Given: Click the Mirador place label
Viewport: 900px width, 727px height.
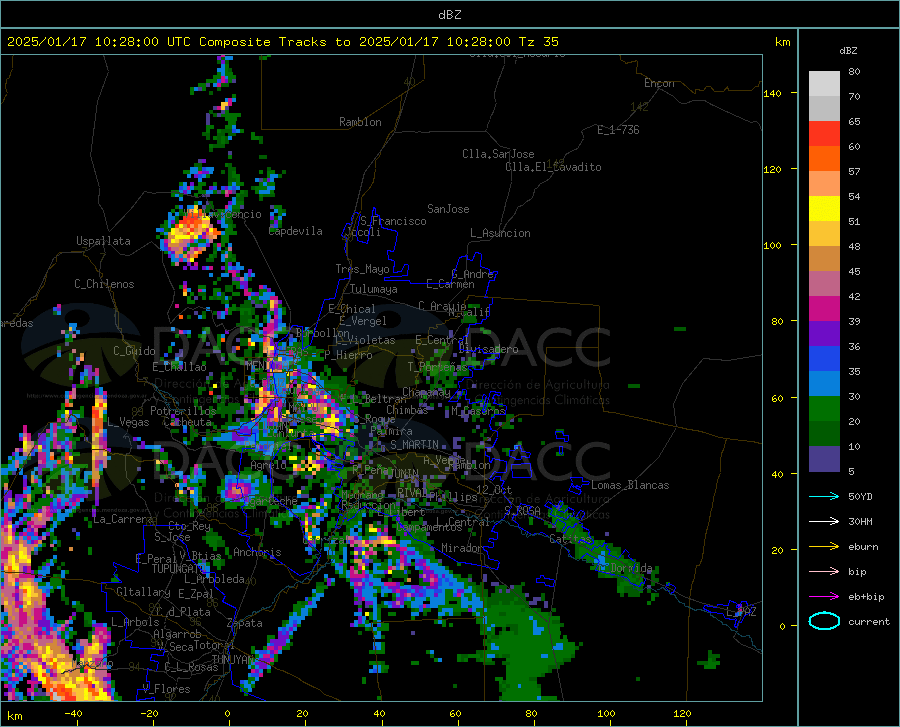Looking at the screenshot, I should pos(461,548).
